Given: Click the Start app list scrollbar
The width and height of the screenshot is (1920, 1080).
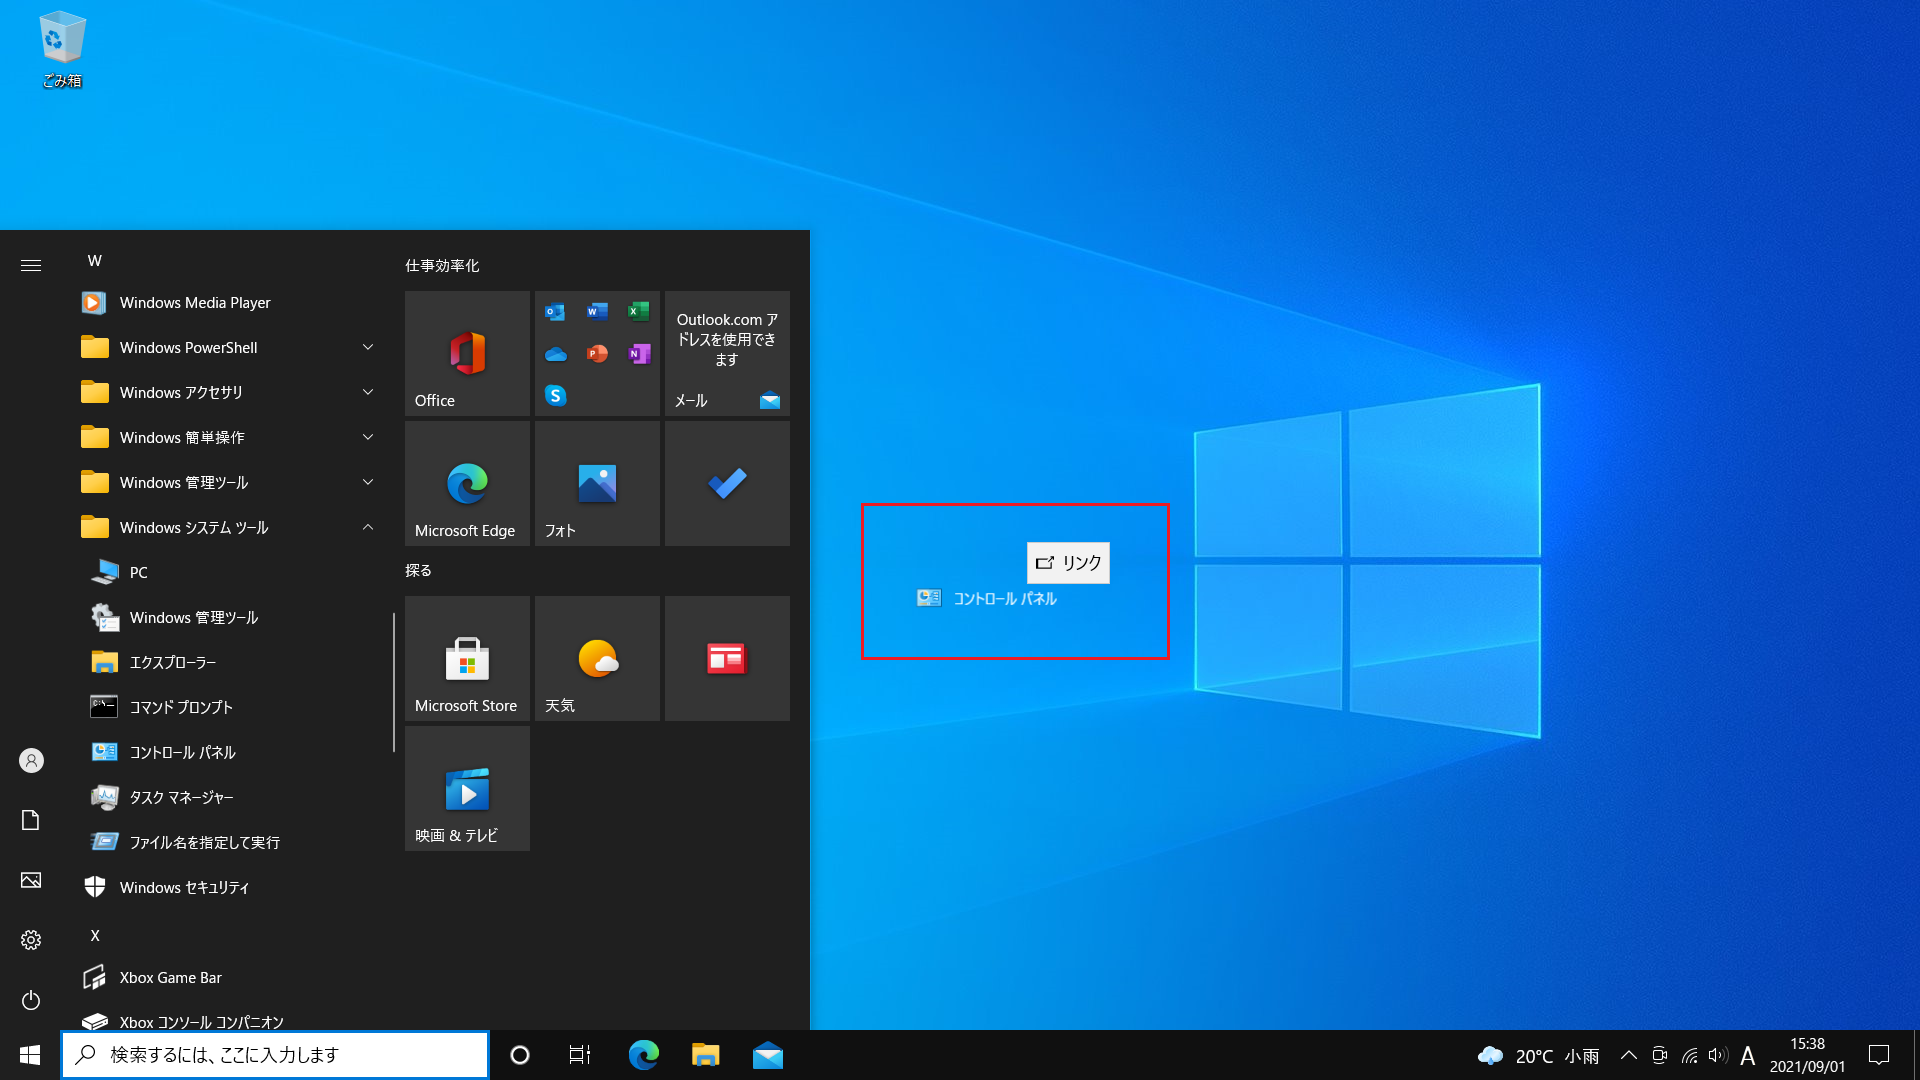Looking at the screenshot, I should (x=394, y=682).
